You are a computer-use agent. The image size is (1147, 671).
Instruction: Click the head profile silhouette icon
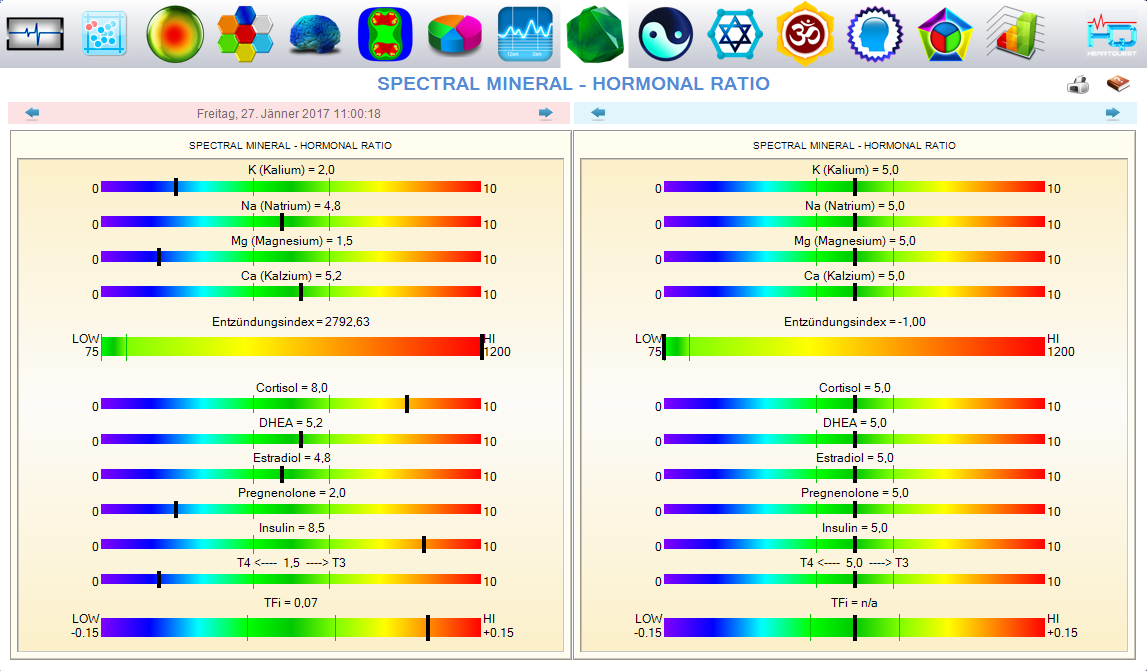click(x=875, y=34)
